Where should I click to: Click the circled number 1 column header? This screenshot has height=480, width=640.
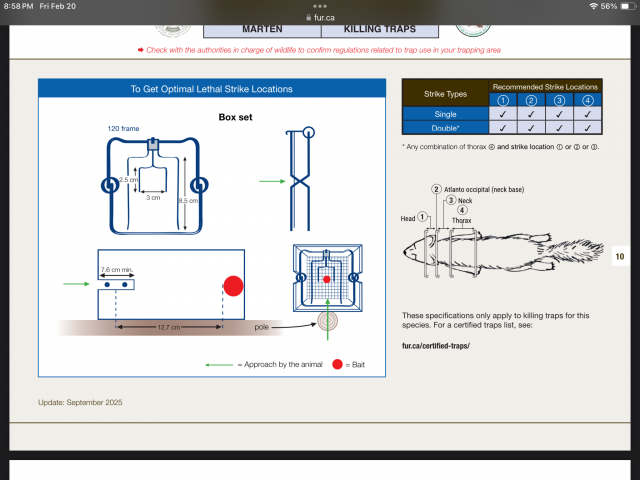[x=504, y=100]
